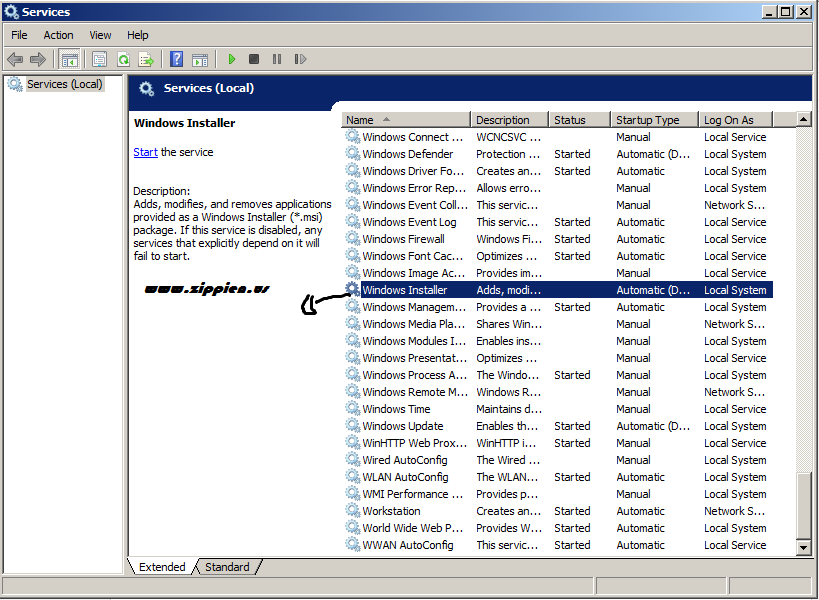The image size is (819, 600).
Task: Click the Back arrow toolbar icon
Action: click(x=15, y=60)
